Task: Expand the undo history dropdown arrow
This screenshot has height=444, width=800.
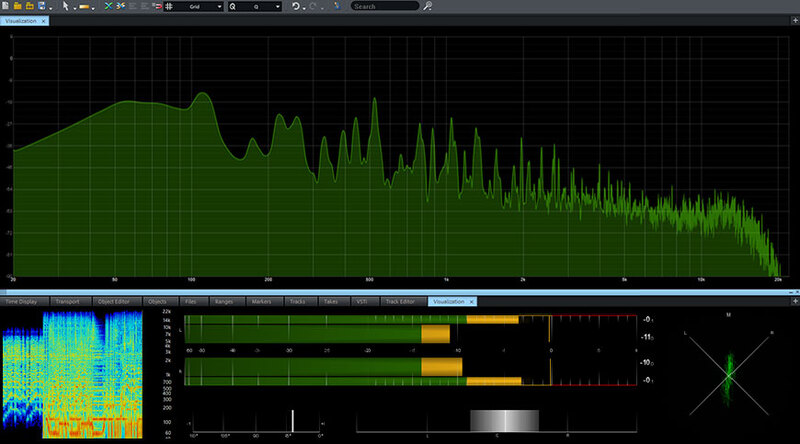Action: (305, 7)
